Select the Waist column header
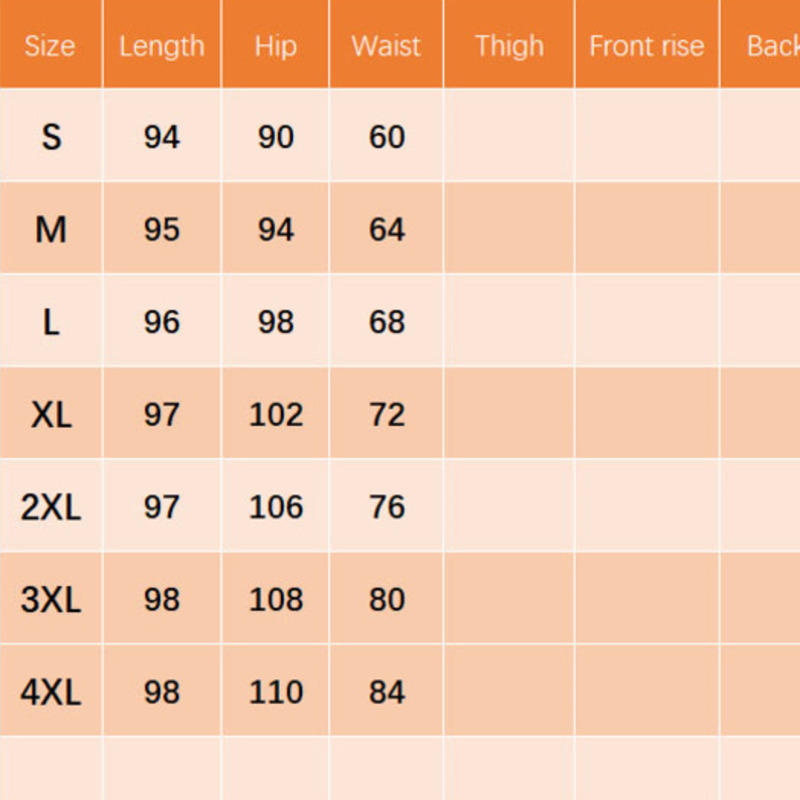Viewport: 800px width, 800px height. tap(386, 46)
